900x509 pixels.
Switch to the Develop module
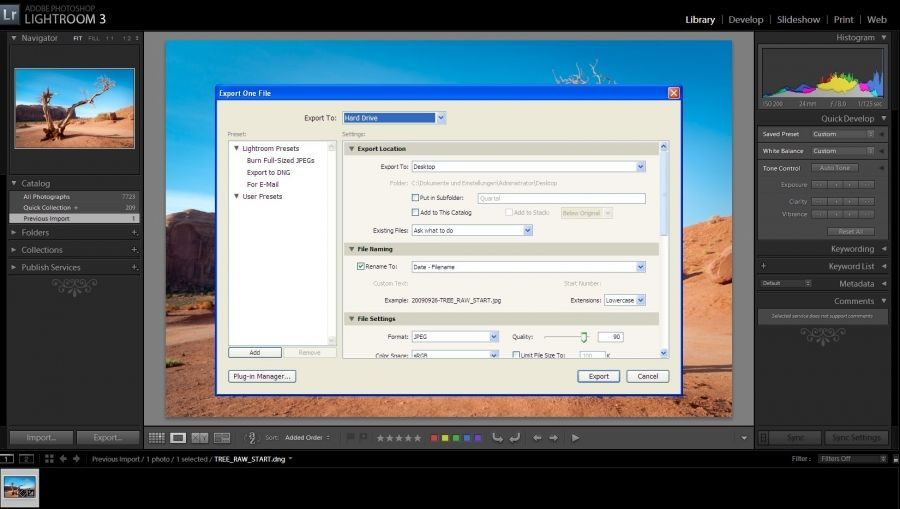(746, 19)
